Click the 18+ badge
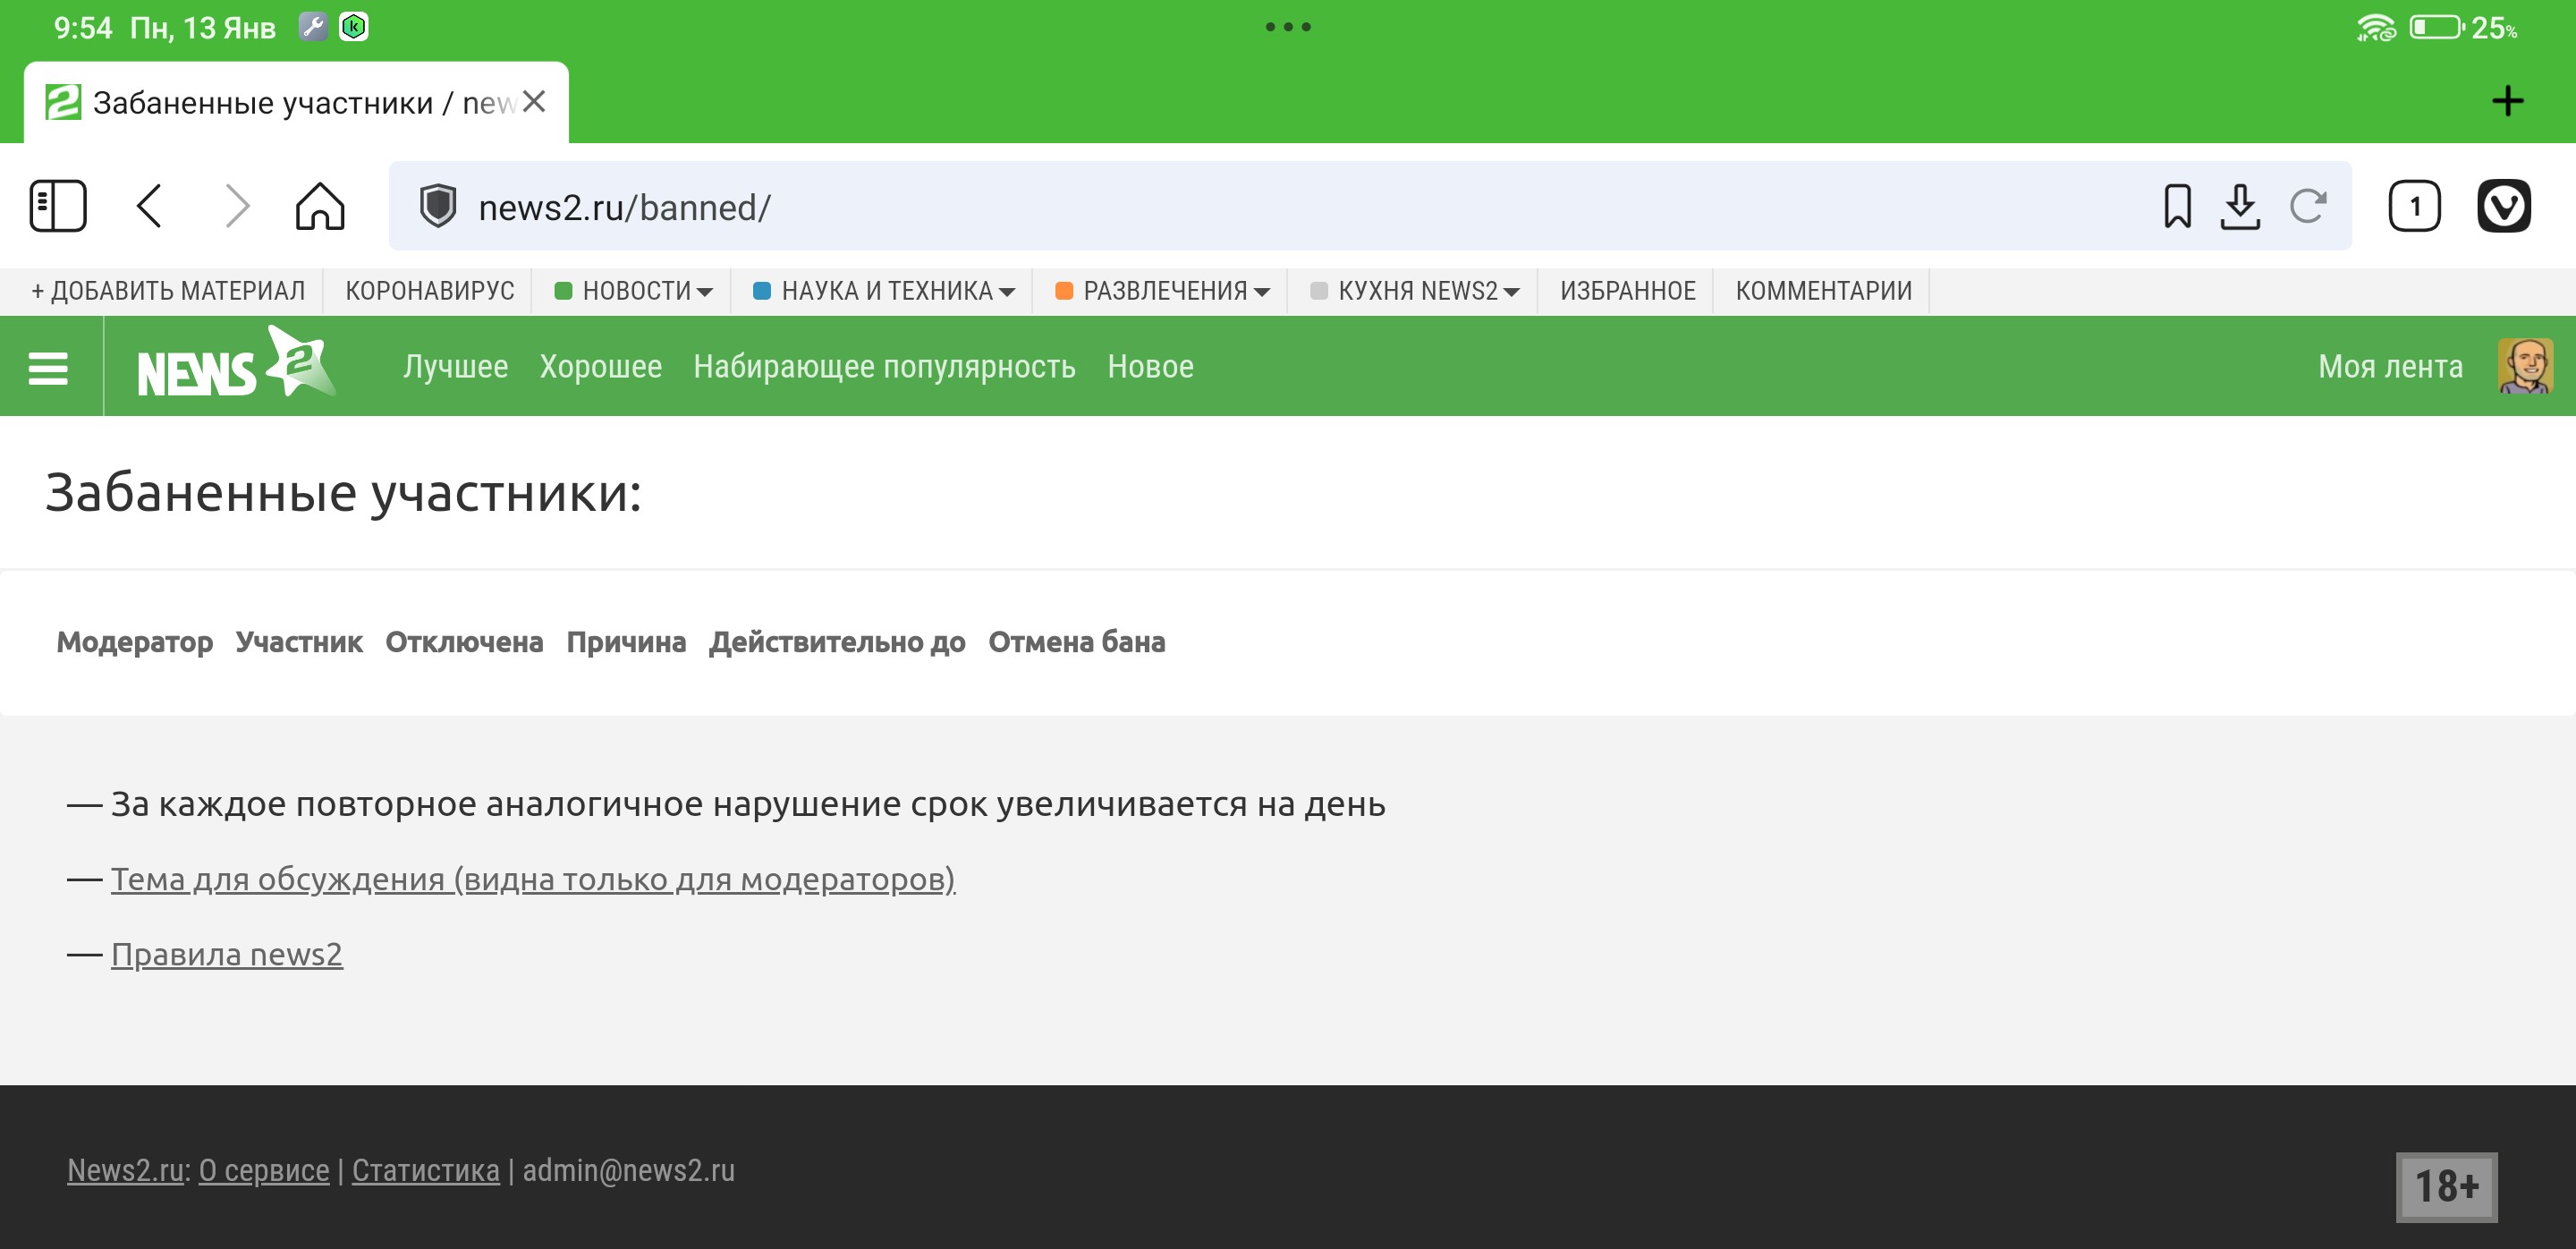 tap(2446, 1186)
